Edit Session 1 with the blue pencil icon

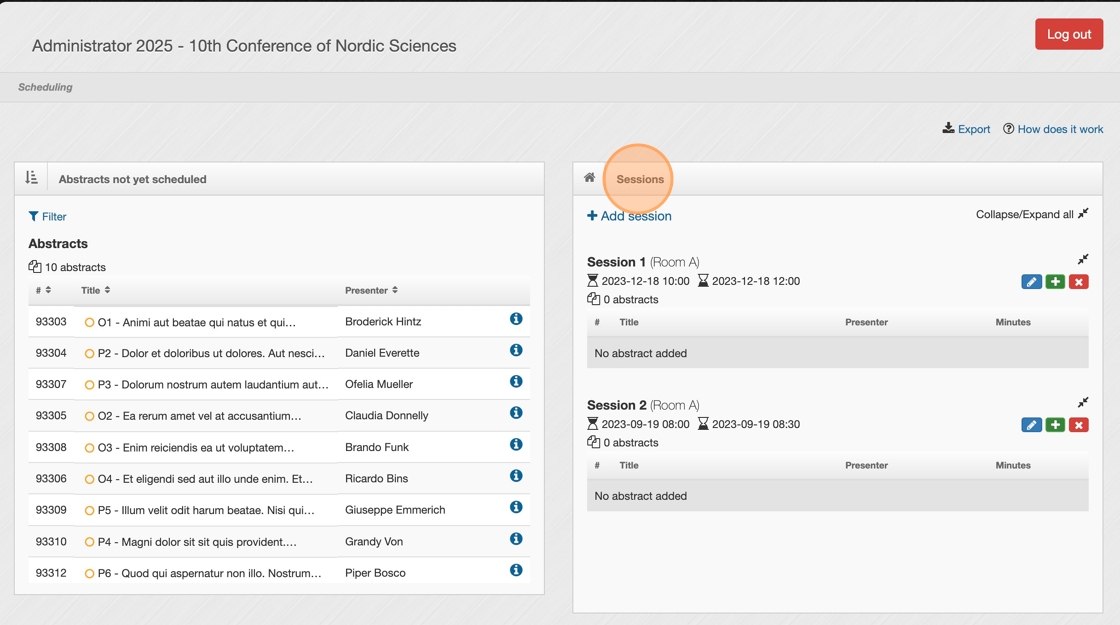[x=1031, y=282]
